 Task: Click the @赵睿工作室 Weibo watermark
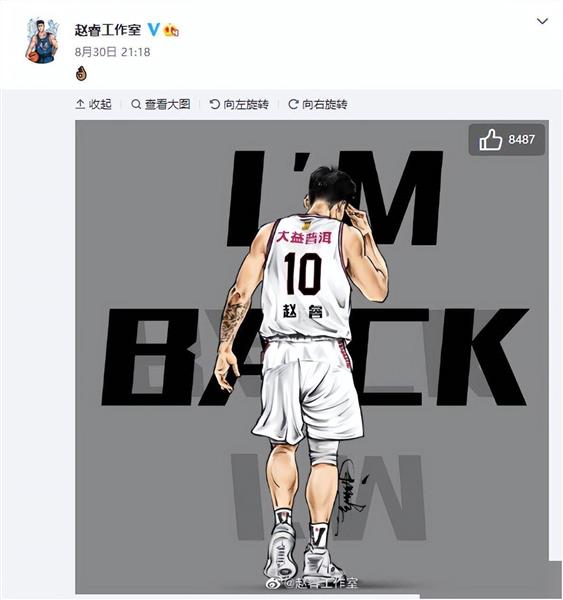coord(312,583)
